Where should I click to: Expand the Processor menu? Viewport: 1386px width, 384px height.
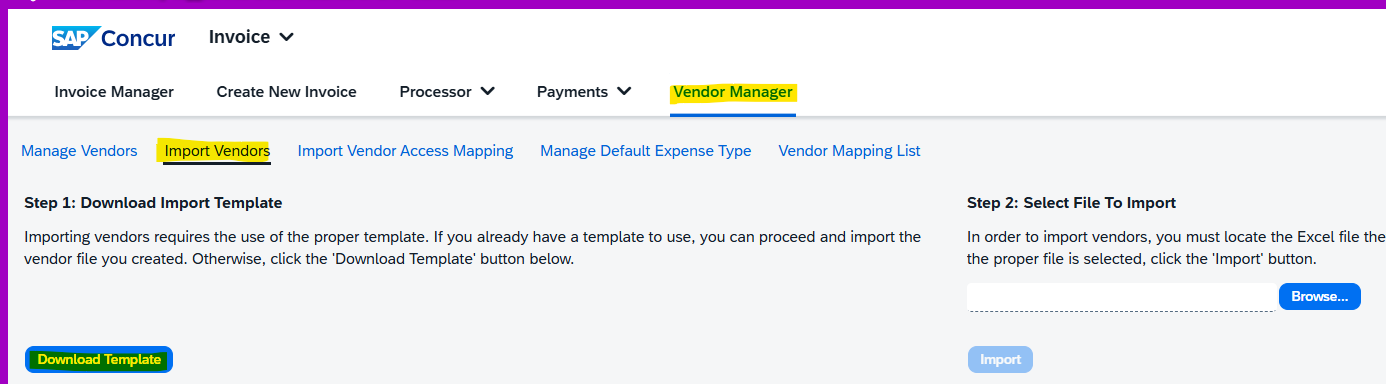(x=447, y=92)
